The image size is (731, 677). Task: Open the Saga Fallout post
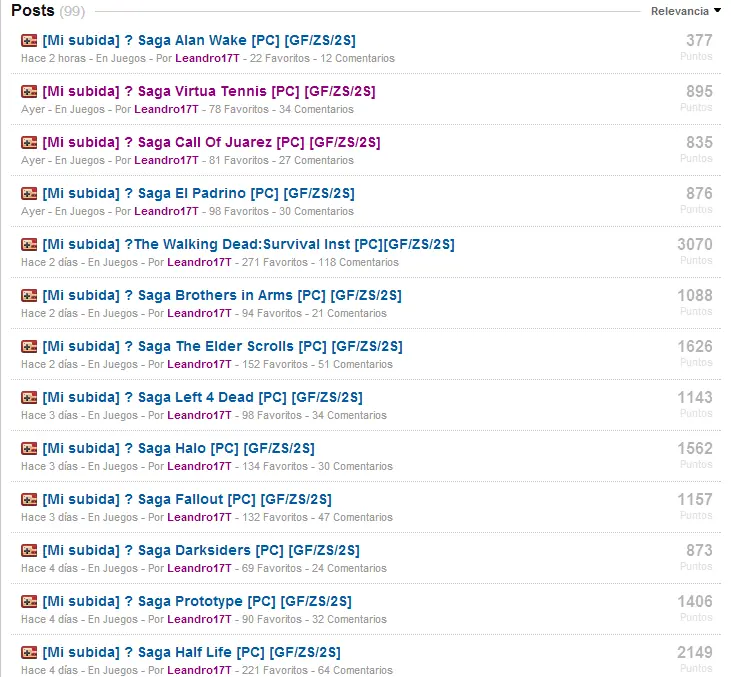tap(187, 499)
